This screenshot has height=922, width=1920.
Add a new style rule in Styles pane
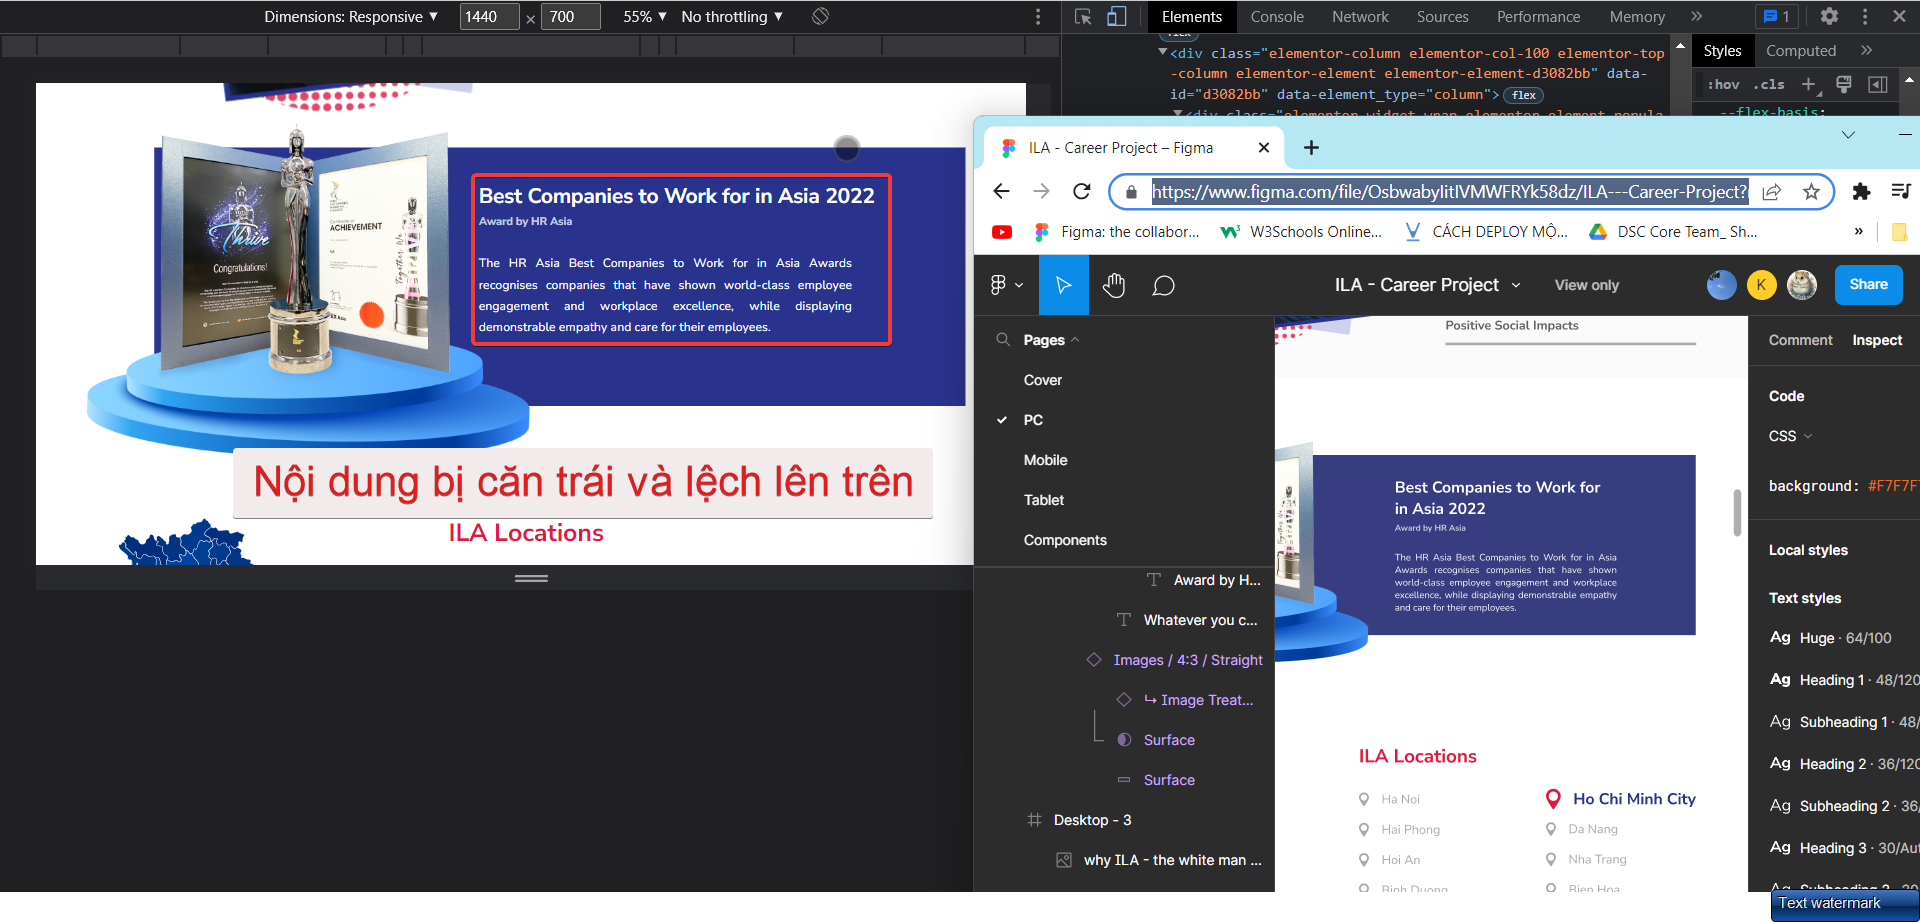point(1809,85)
